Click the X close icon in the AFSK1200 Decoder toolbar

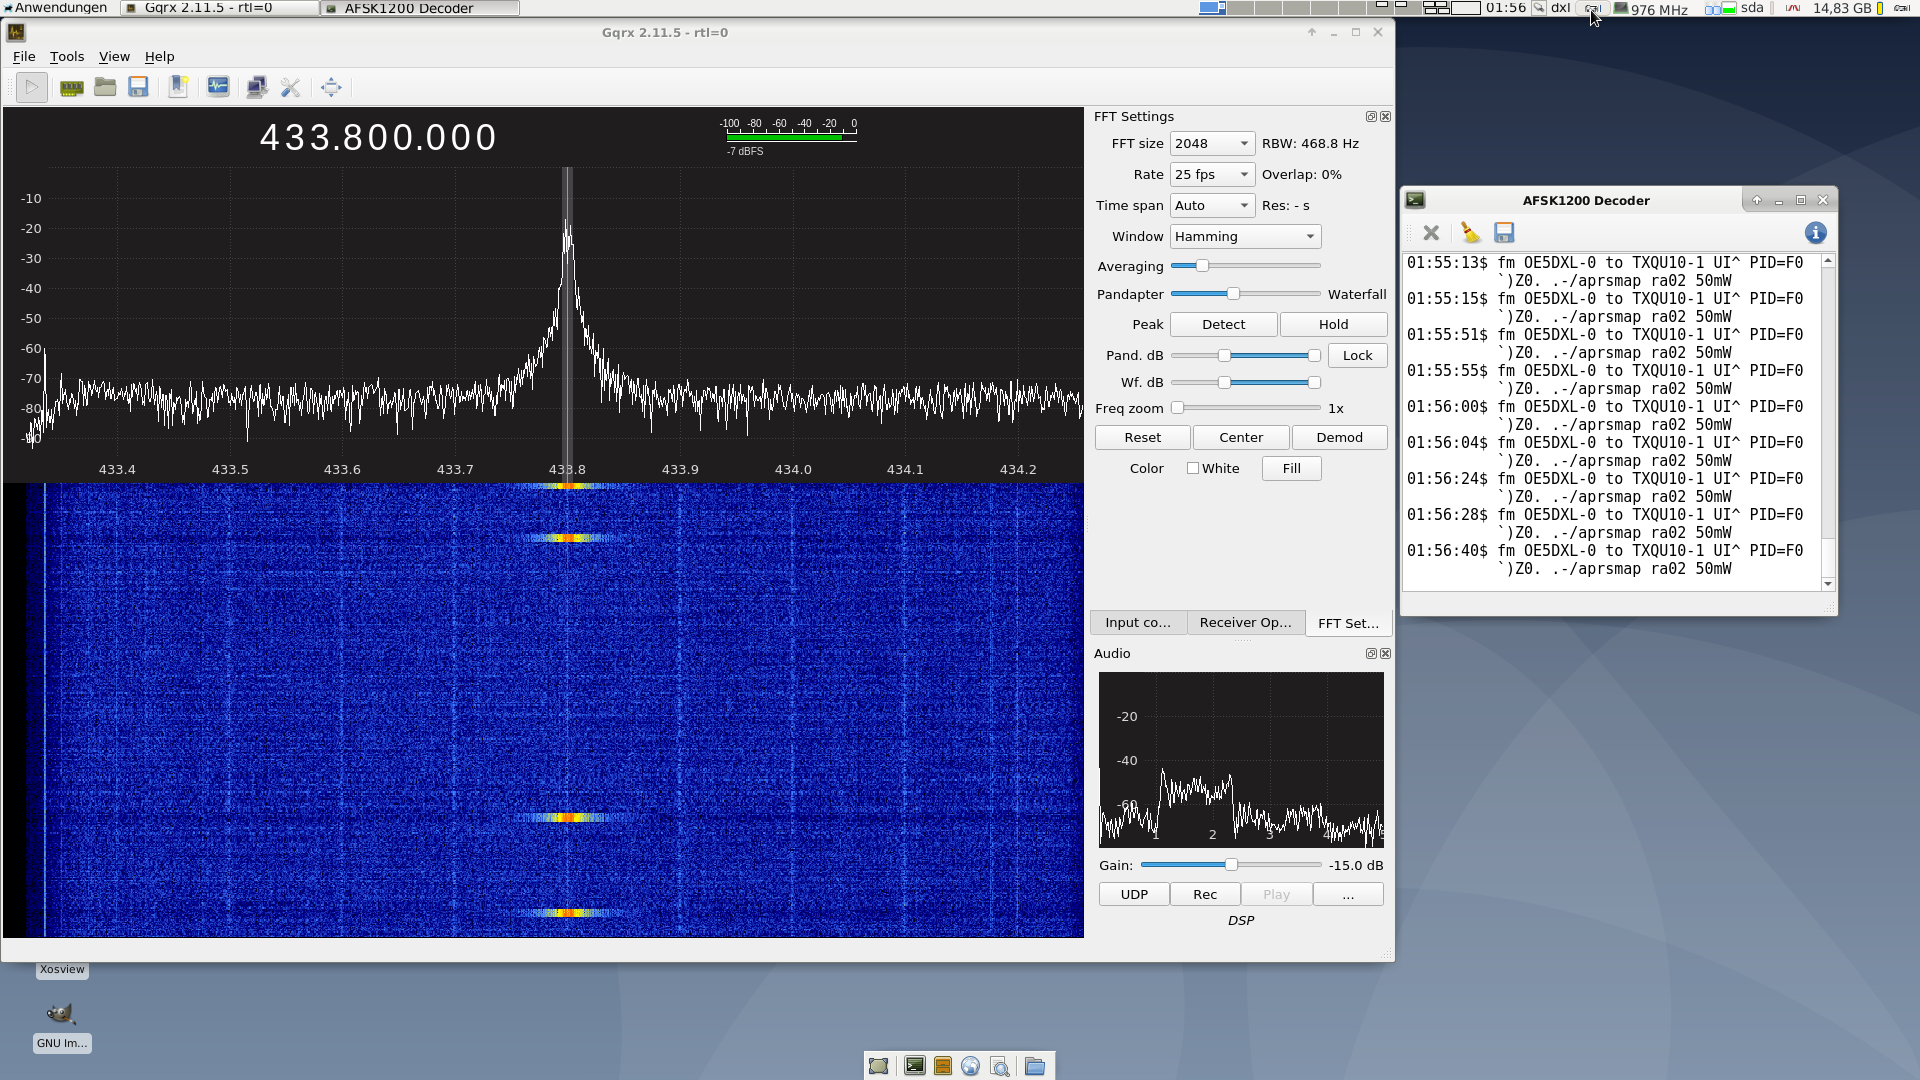1431,233
